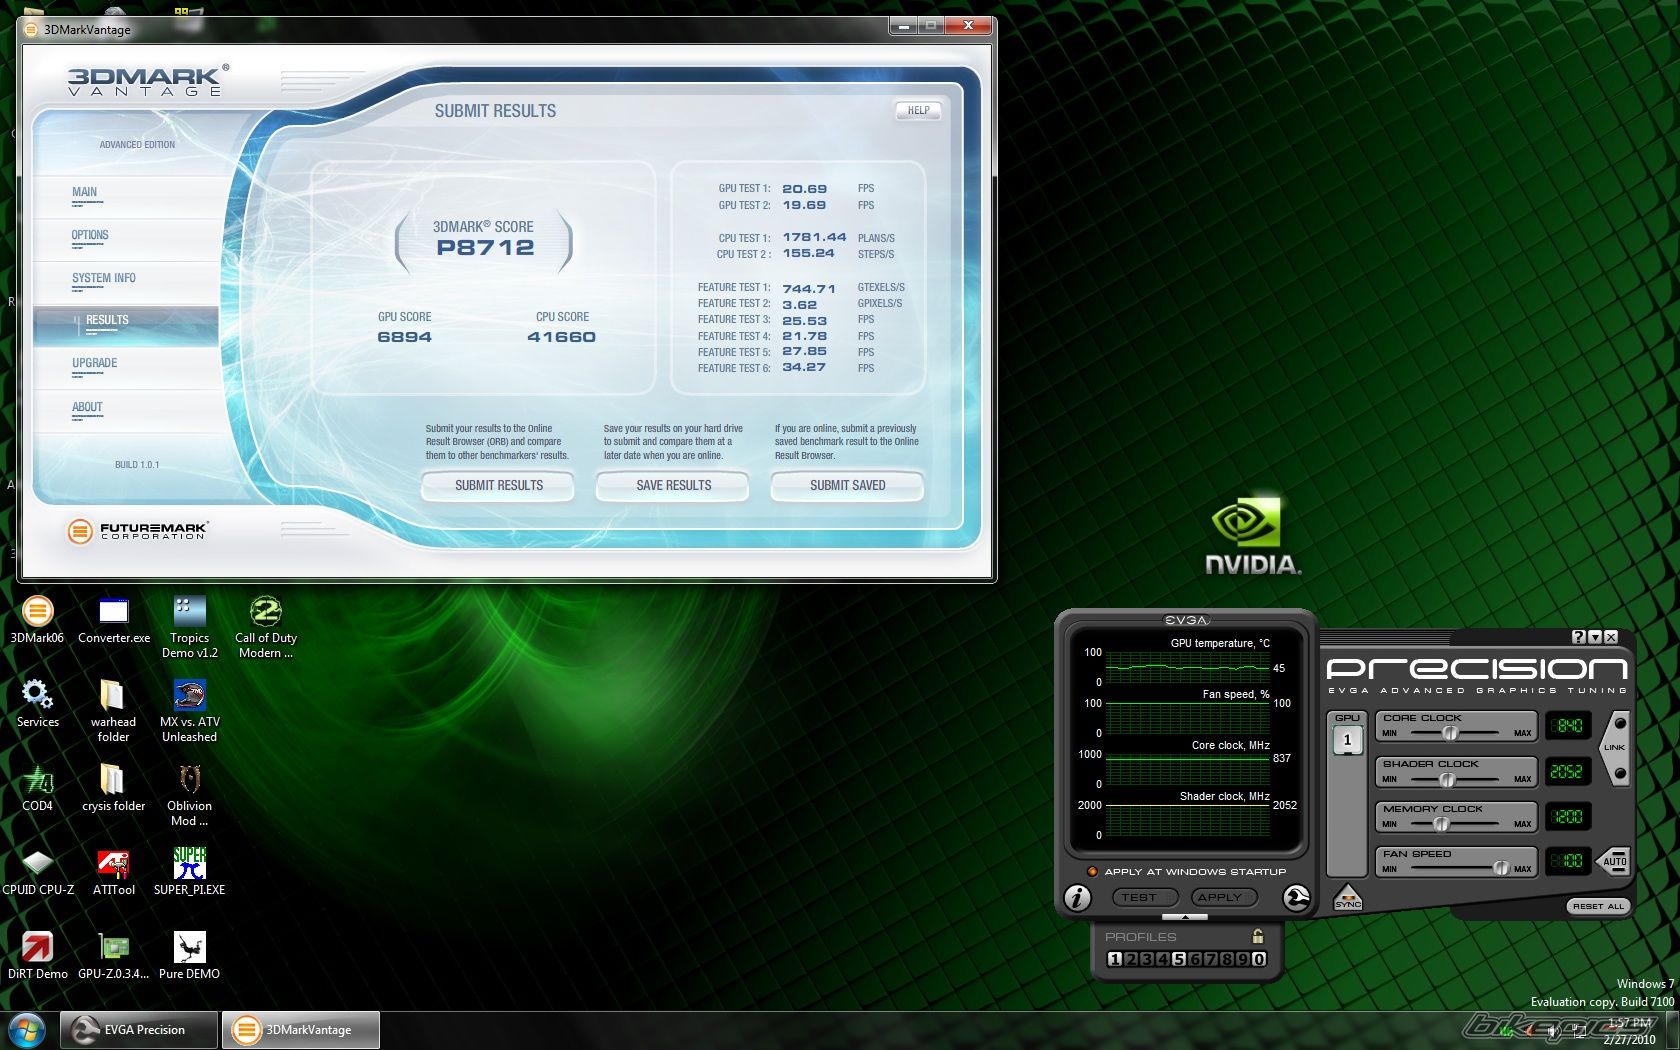
Task: Toggle the AUTO fan speed button
Action: click(x=1614, y=861)
